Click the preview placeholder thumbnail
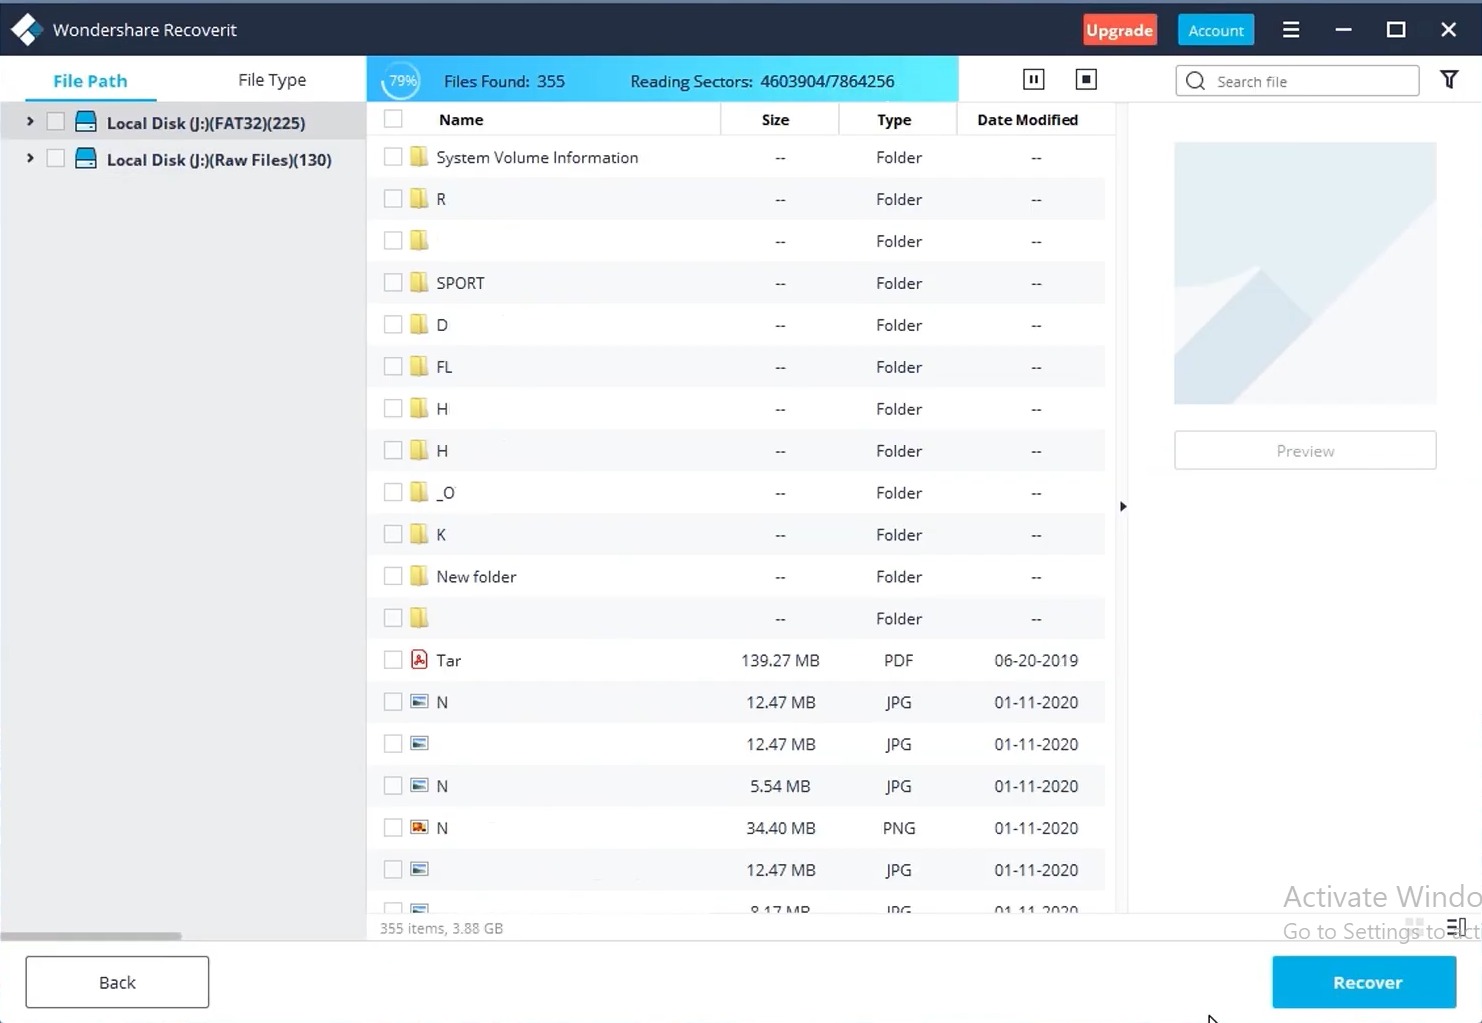The height and width of the screenshot is (1023, 1482). coord(1305,273)
